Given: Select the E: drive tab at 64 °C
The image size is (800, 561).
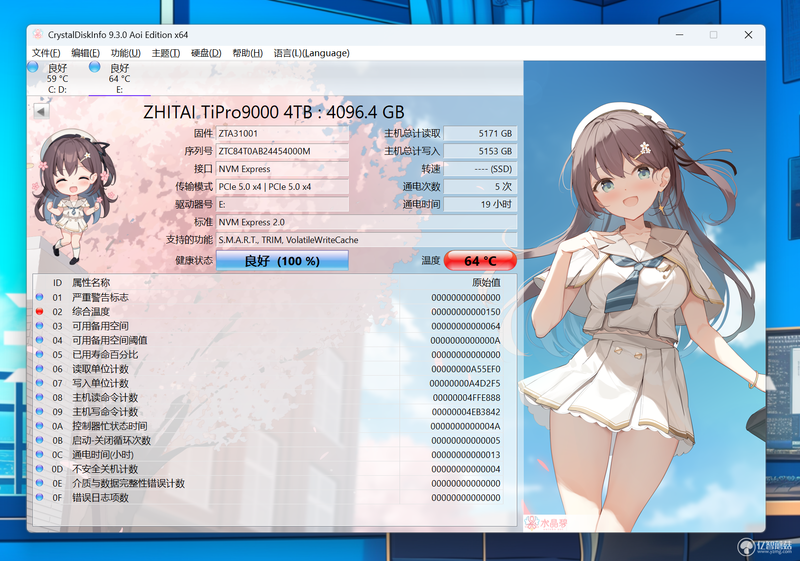Looking at the screenshot, I should [119, 78].
